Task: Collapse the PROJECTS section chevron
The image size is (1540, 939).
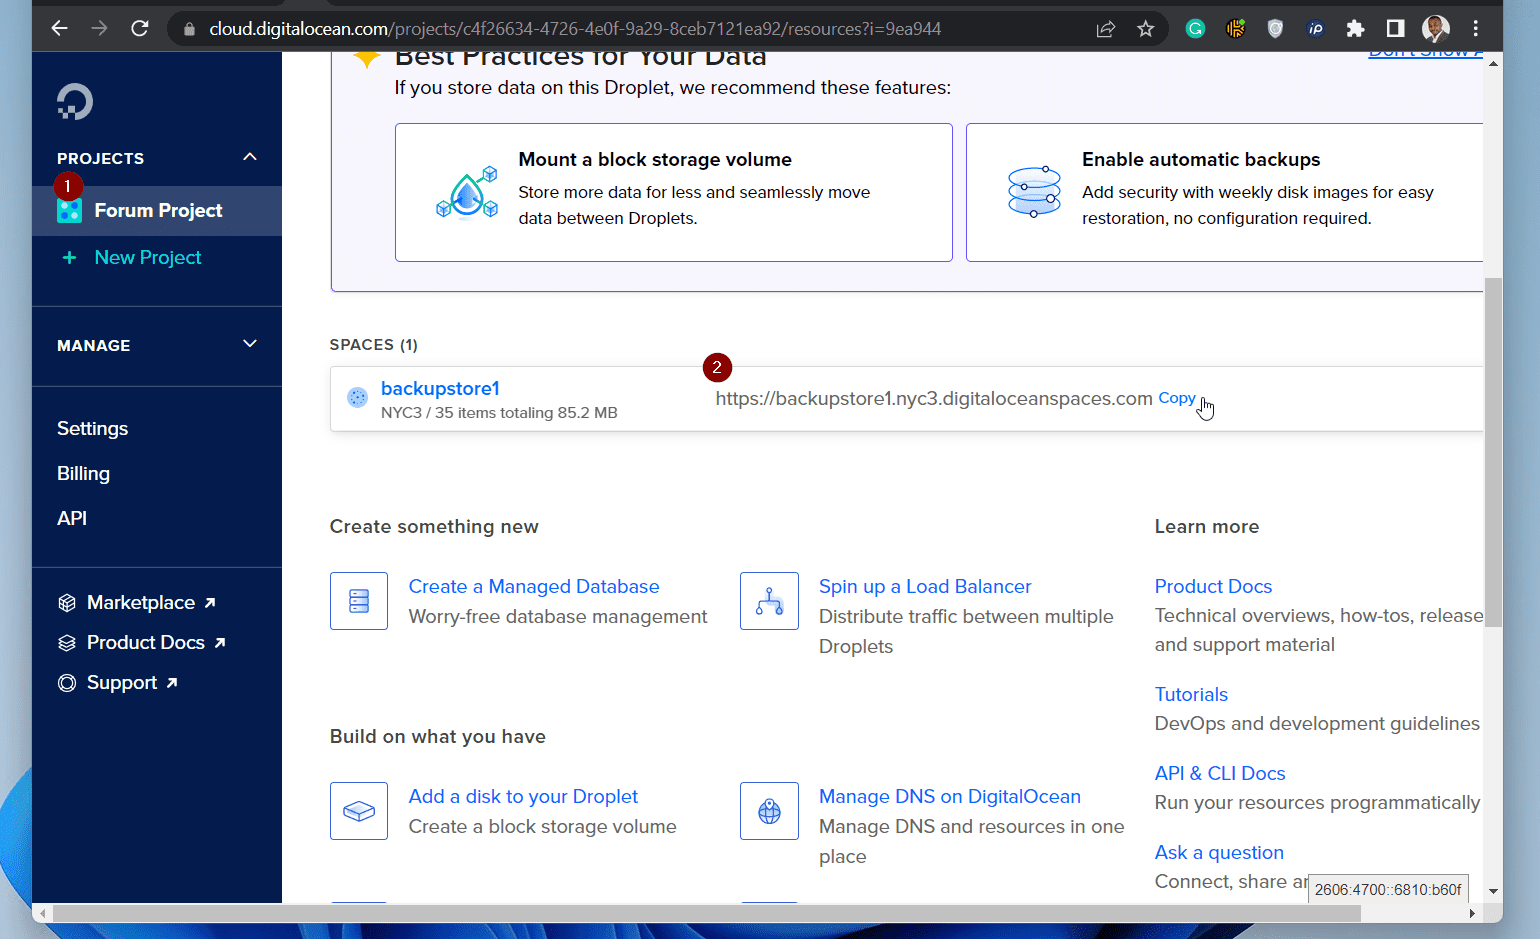Action: [250, 157]
